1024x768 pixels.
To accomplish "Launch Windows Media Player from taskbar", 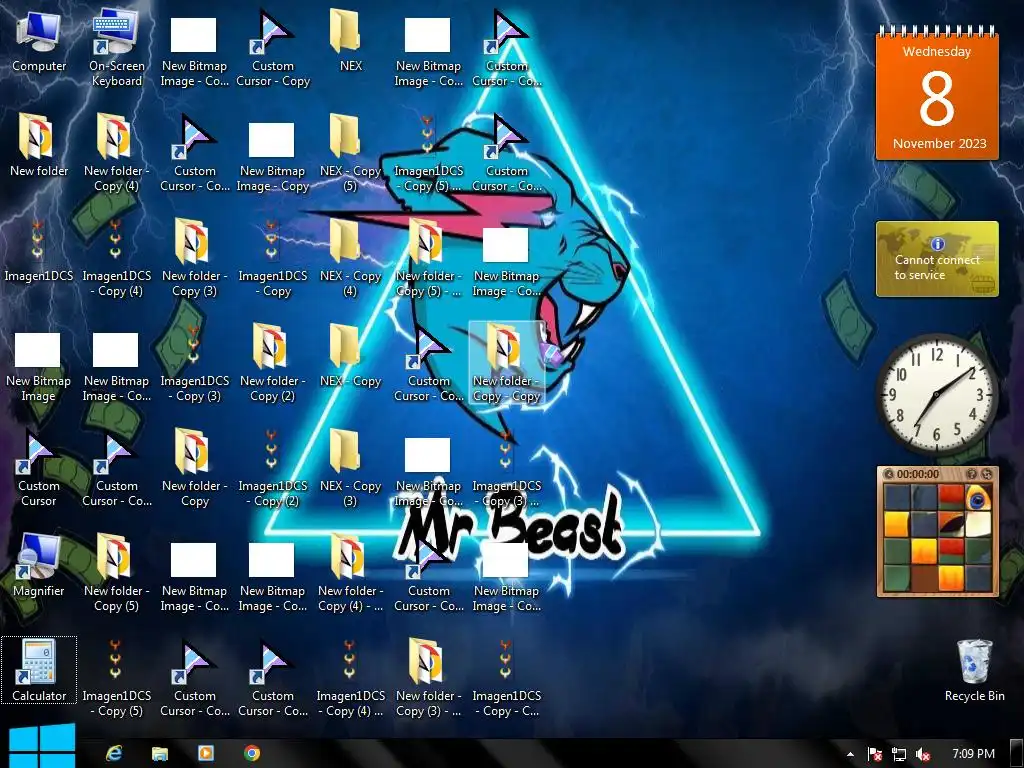I will [x=206, y=753].
